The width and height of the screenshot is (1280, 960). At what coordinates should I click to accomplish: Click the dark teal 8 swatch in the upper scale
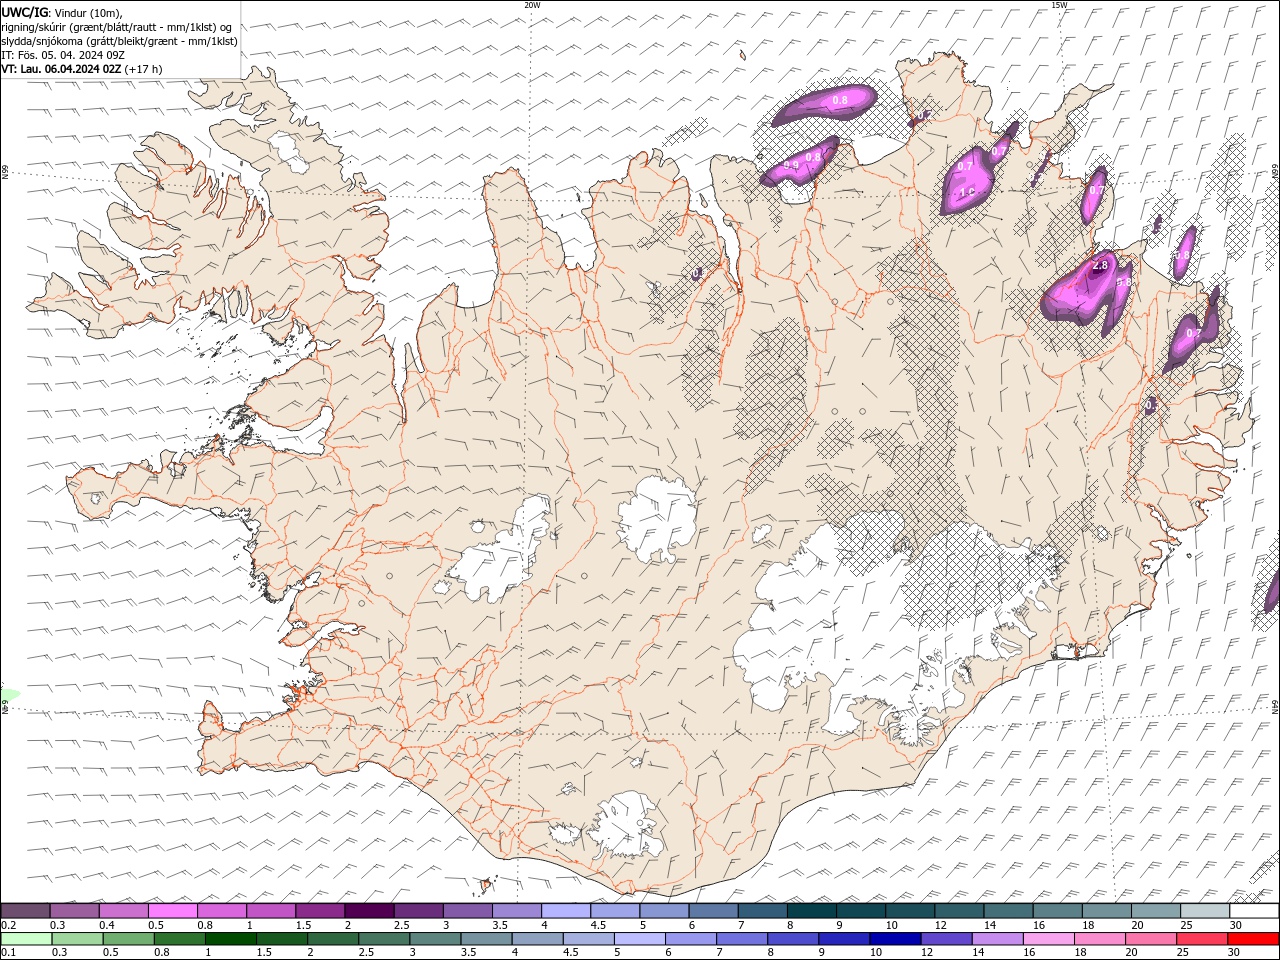[x=811, y=911]
